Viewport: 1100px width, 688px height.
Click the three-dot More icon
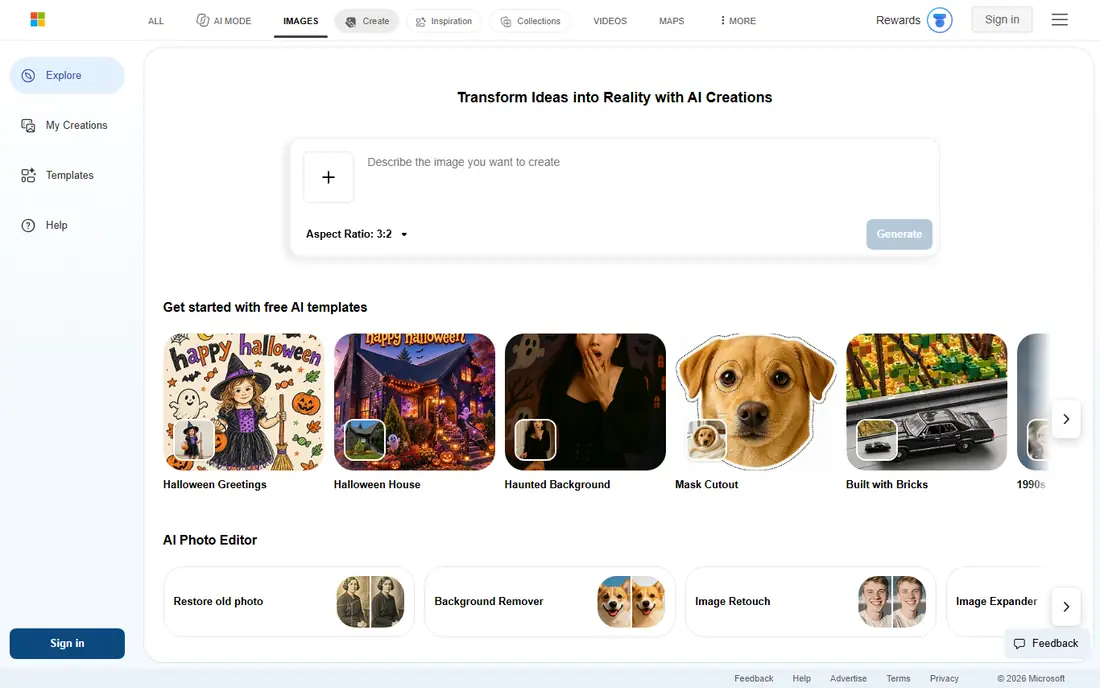pos(723,20)
